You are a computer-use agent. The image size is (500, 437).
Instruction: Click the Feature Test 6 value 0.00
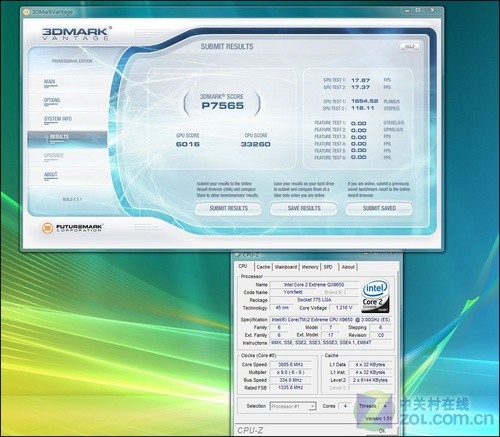click(x=359, y=157)
